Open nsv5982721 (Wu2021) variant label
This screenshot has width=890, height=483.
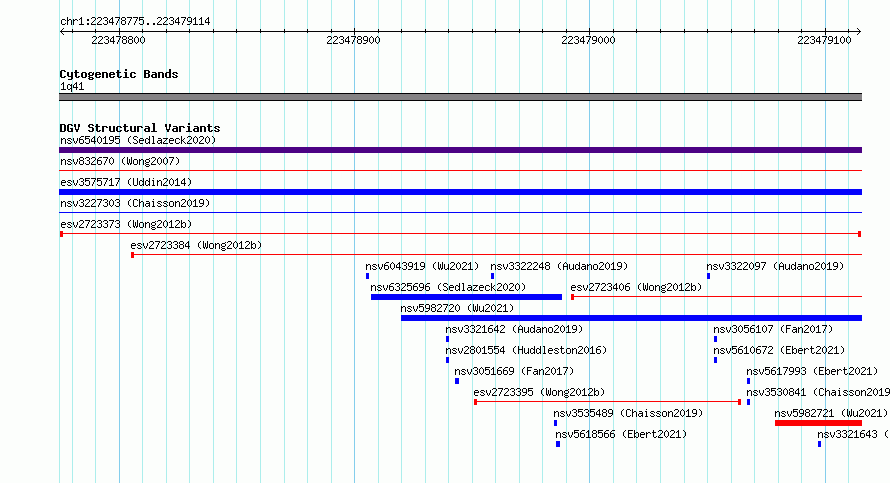point(831,413)
